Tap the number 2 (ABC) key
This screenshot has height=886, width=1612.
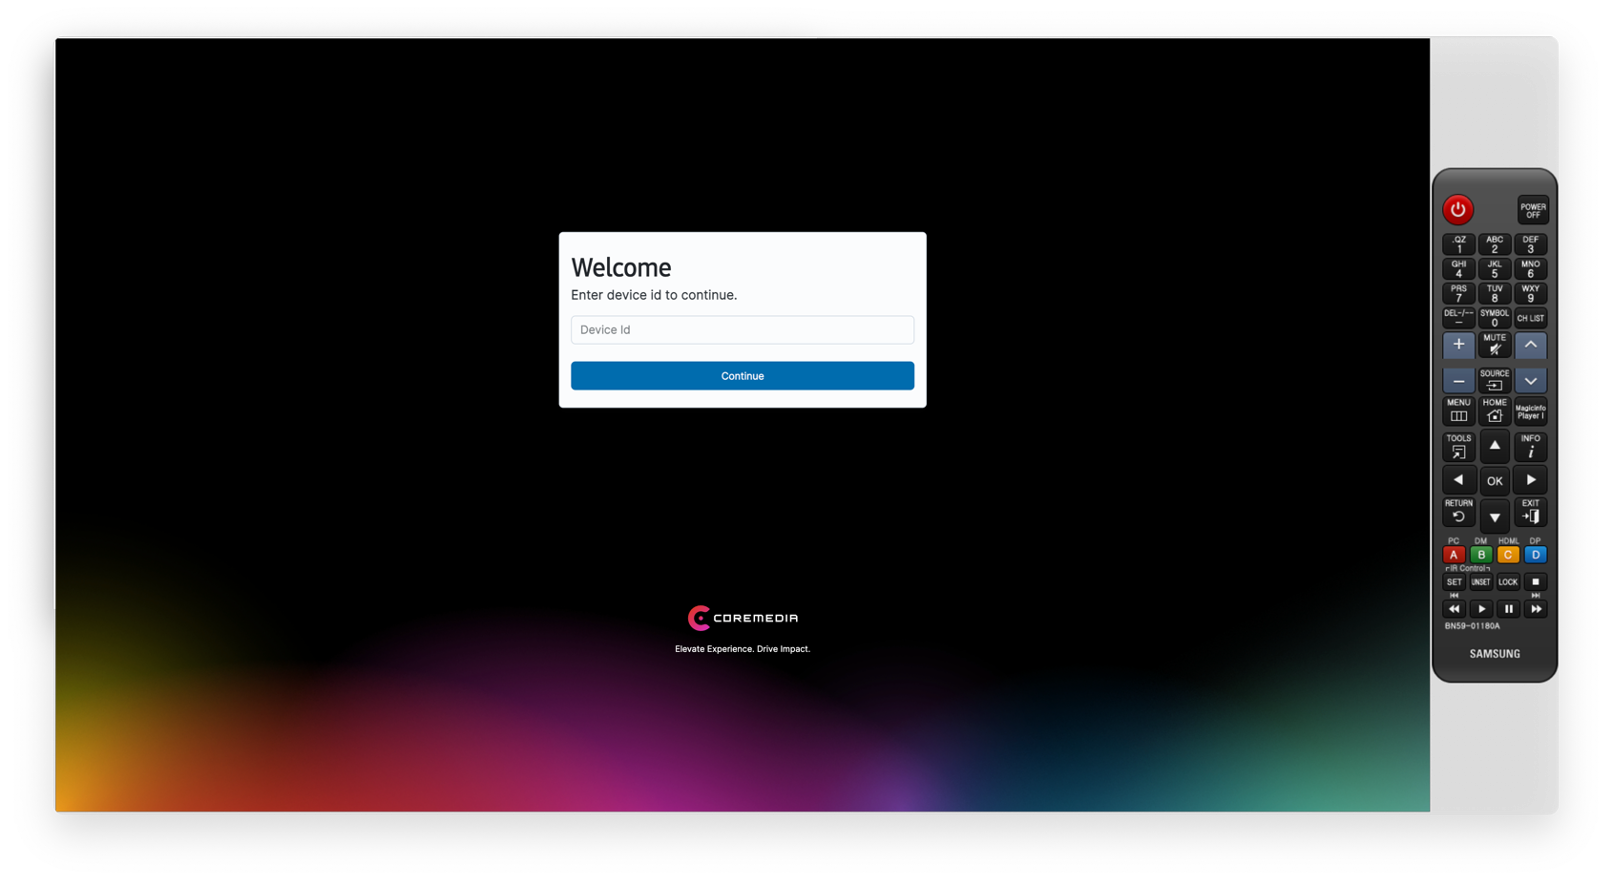point(1494,245)
